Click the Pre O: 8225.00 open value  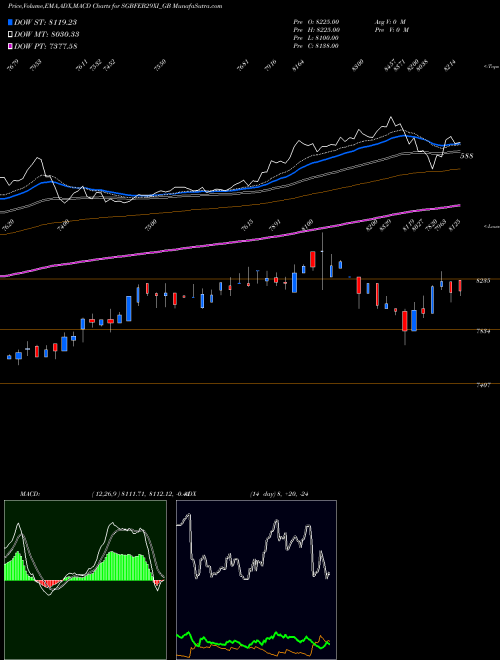(x=316, y=22)
